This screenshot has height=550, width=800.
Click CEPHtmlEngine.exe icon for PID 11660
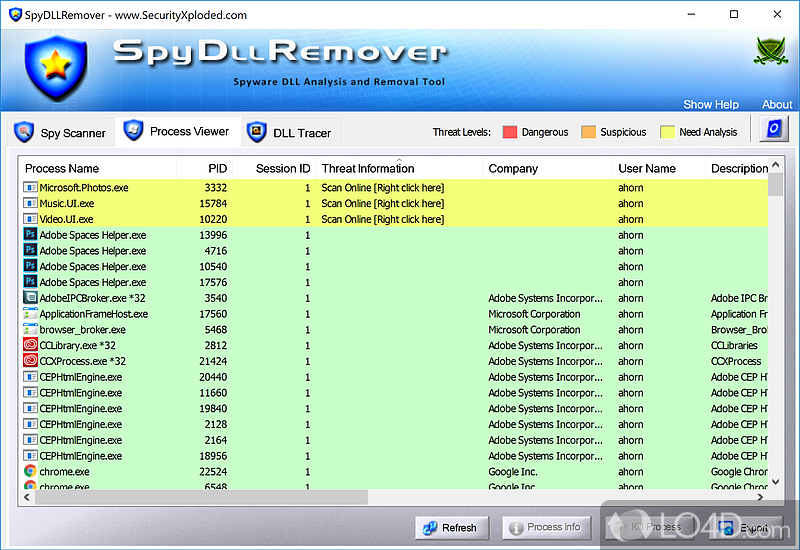click(x=30, y=392)
